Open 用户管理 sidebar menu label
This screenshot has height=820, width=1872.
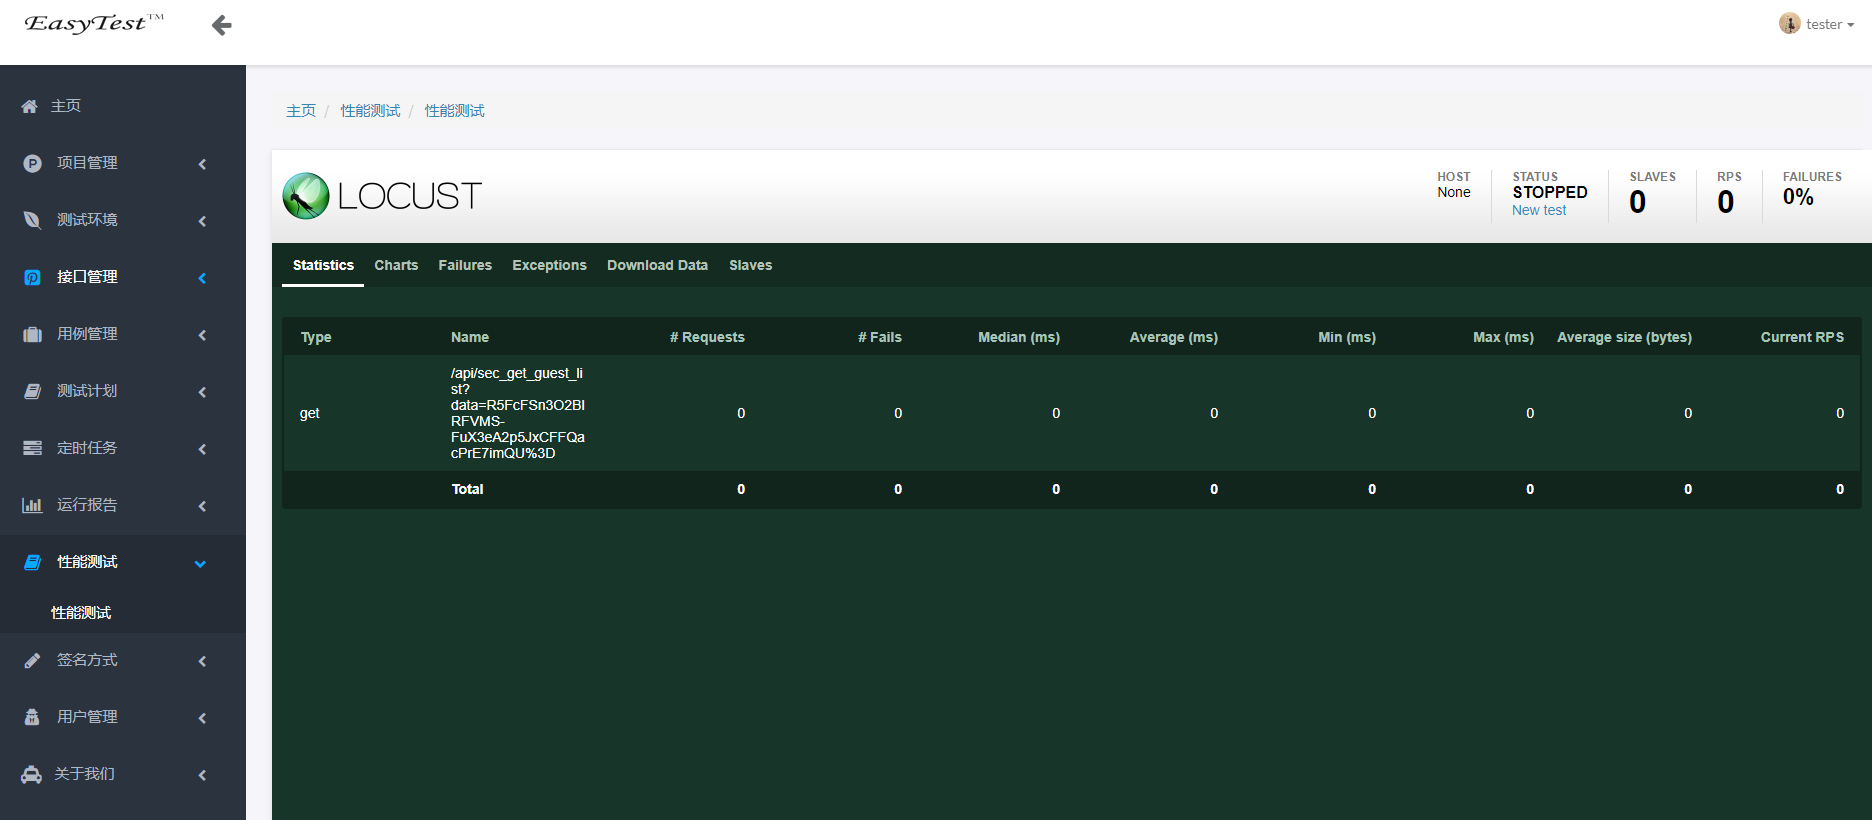(87, 717)
